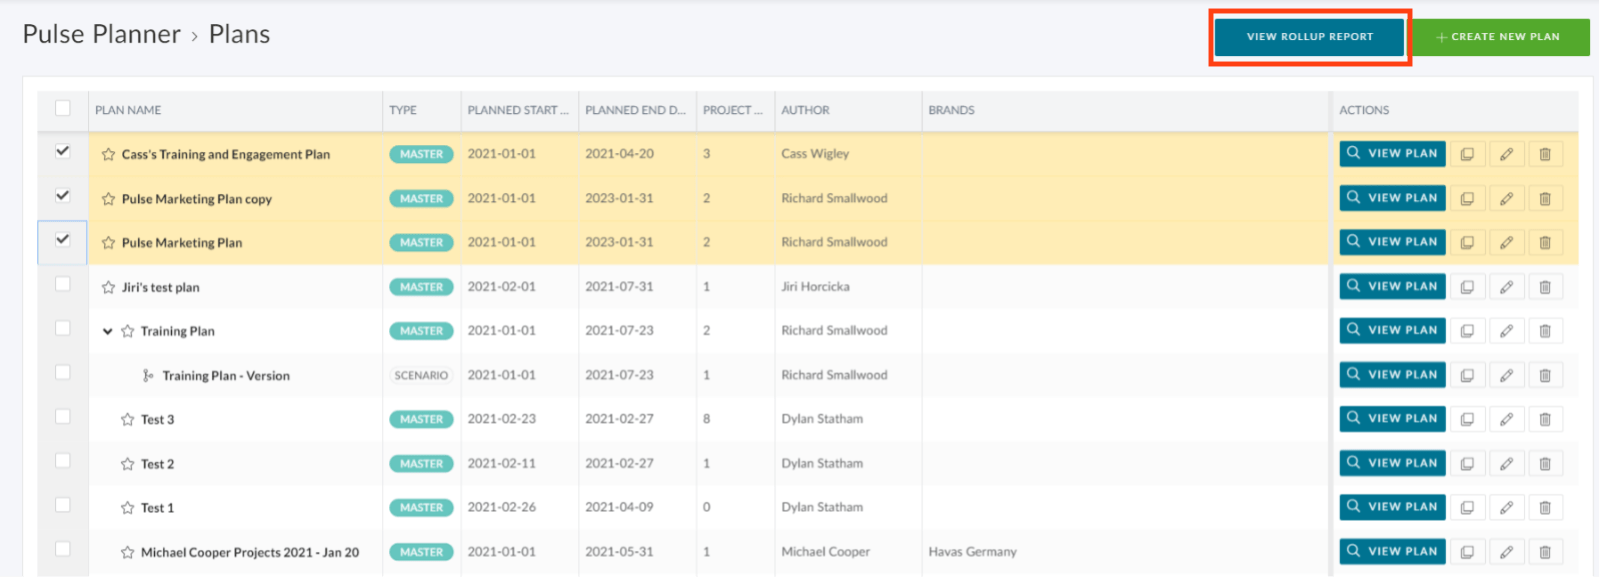Check the Training Plan row checkbox

pyautogui.click(x=63, y=329)
